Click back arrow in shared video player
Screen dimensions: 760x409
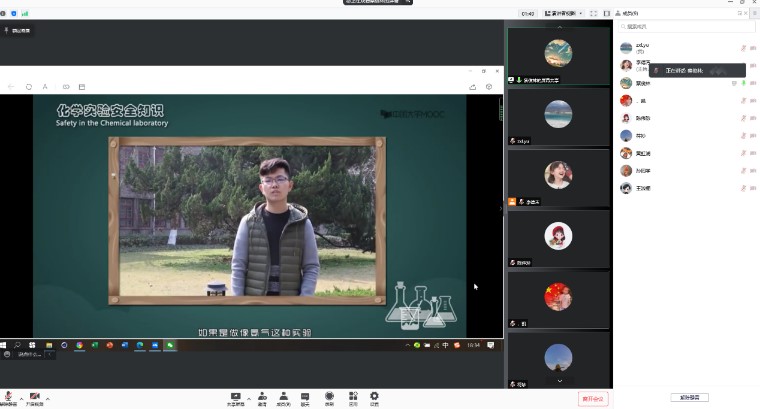point(11,87)
